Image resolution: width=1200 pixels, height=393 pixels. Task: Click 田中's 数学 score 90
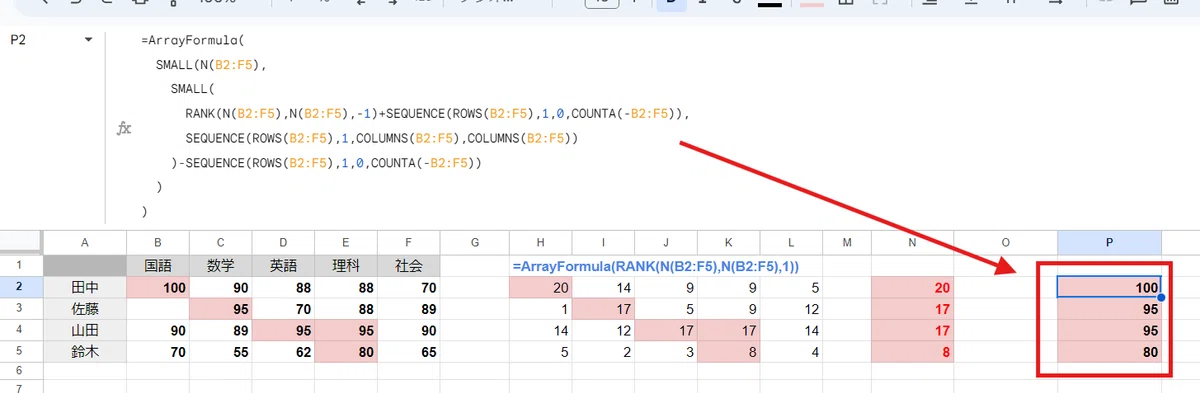point(220,287)
